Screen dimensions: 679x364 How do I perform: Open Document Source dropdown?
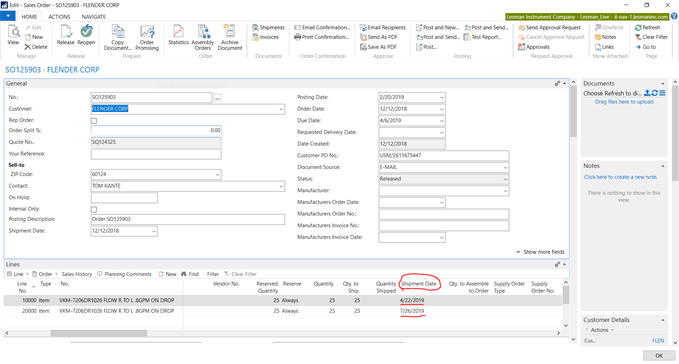coord(505,168)
